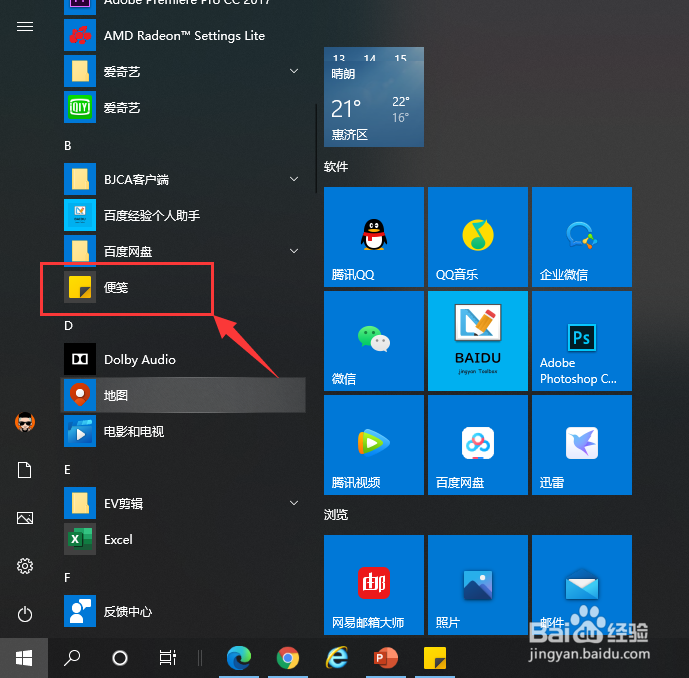This screenshot has height=678, width=689.
Task: Launch the green iQIYI app entry
Action: 183,108
